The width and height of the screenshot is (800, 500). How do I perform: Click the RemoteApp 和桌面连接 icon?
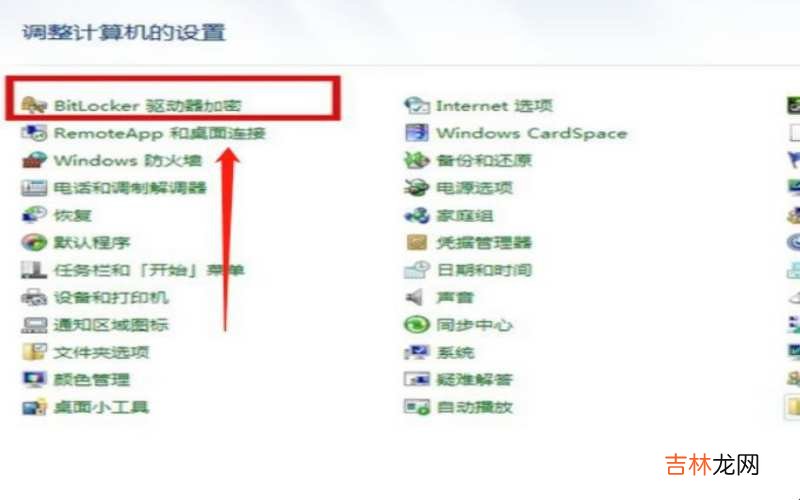coord(34,133)
